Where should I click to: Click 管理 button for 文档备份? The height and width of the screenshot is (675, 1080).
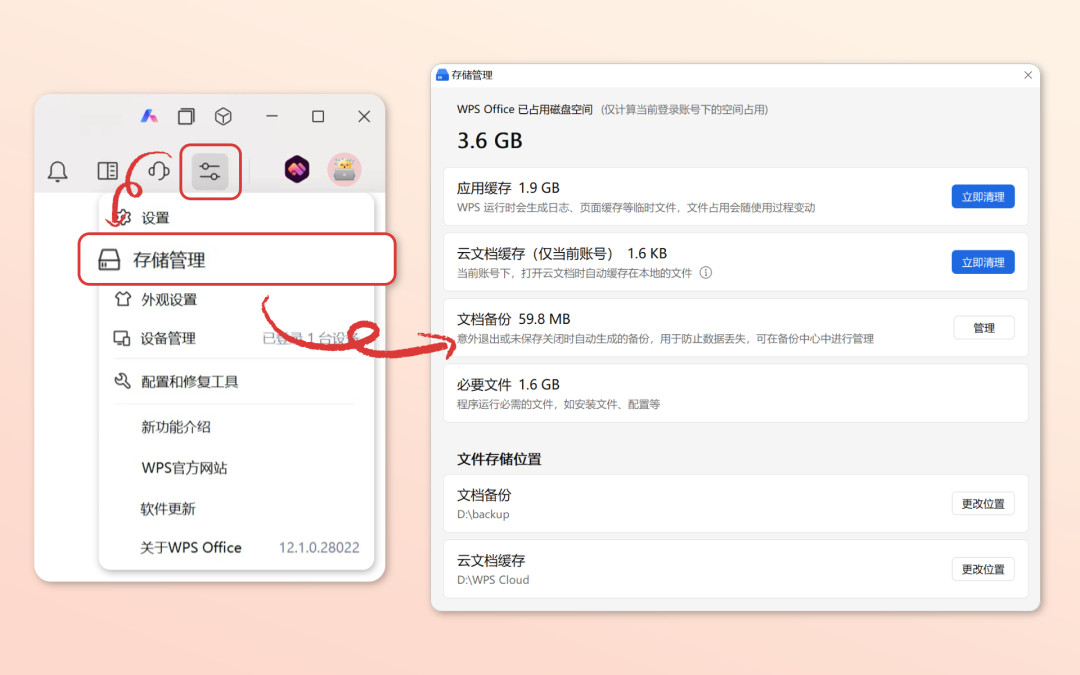pos(984,328)
